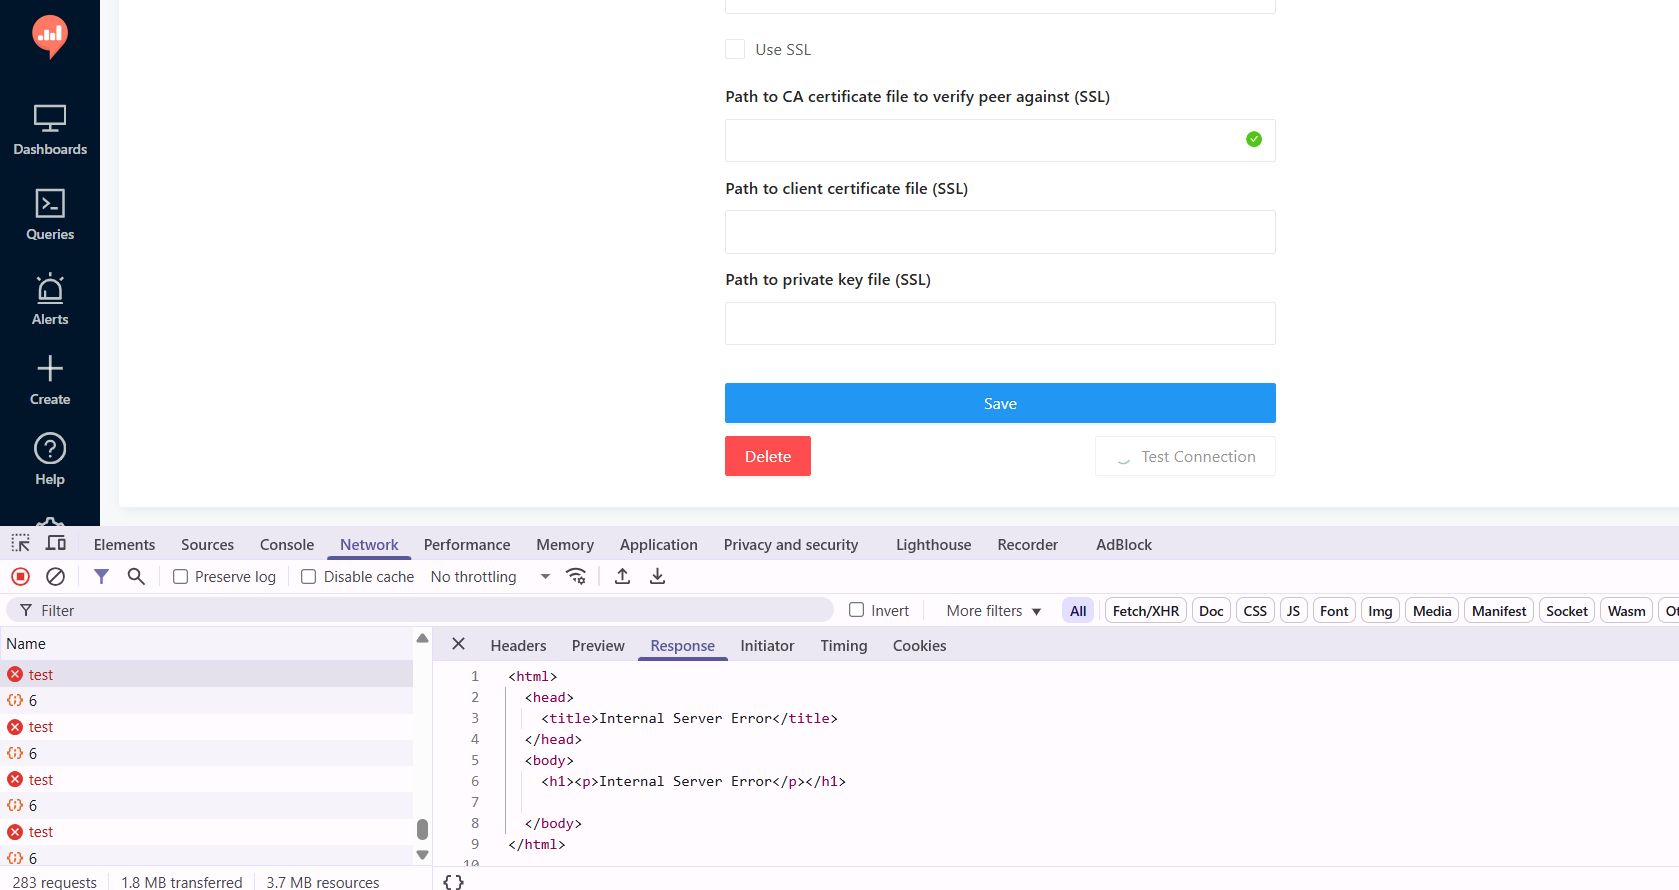Viewport: 1679px width, 890px height.
Task: Switch to the Console tab
Action: click(x=287, y=545)
